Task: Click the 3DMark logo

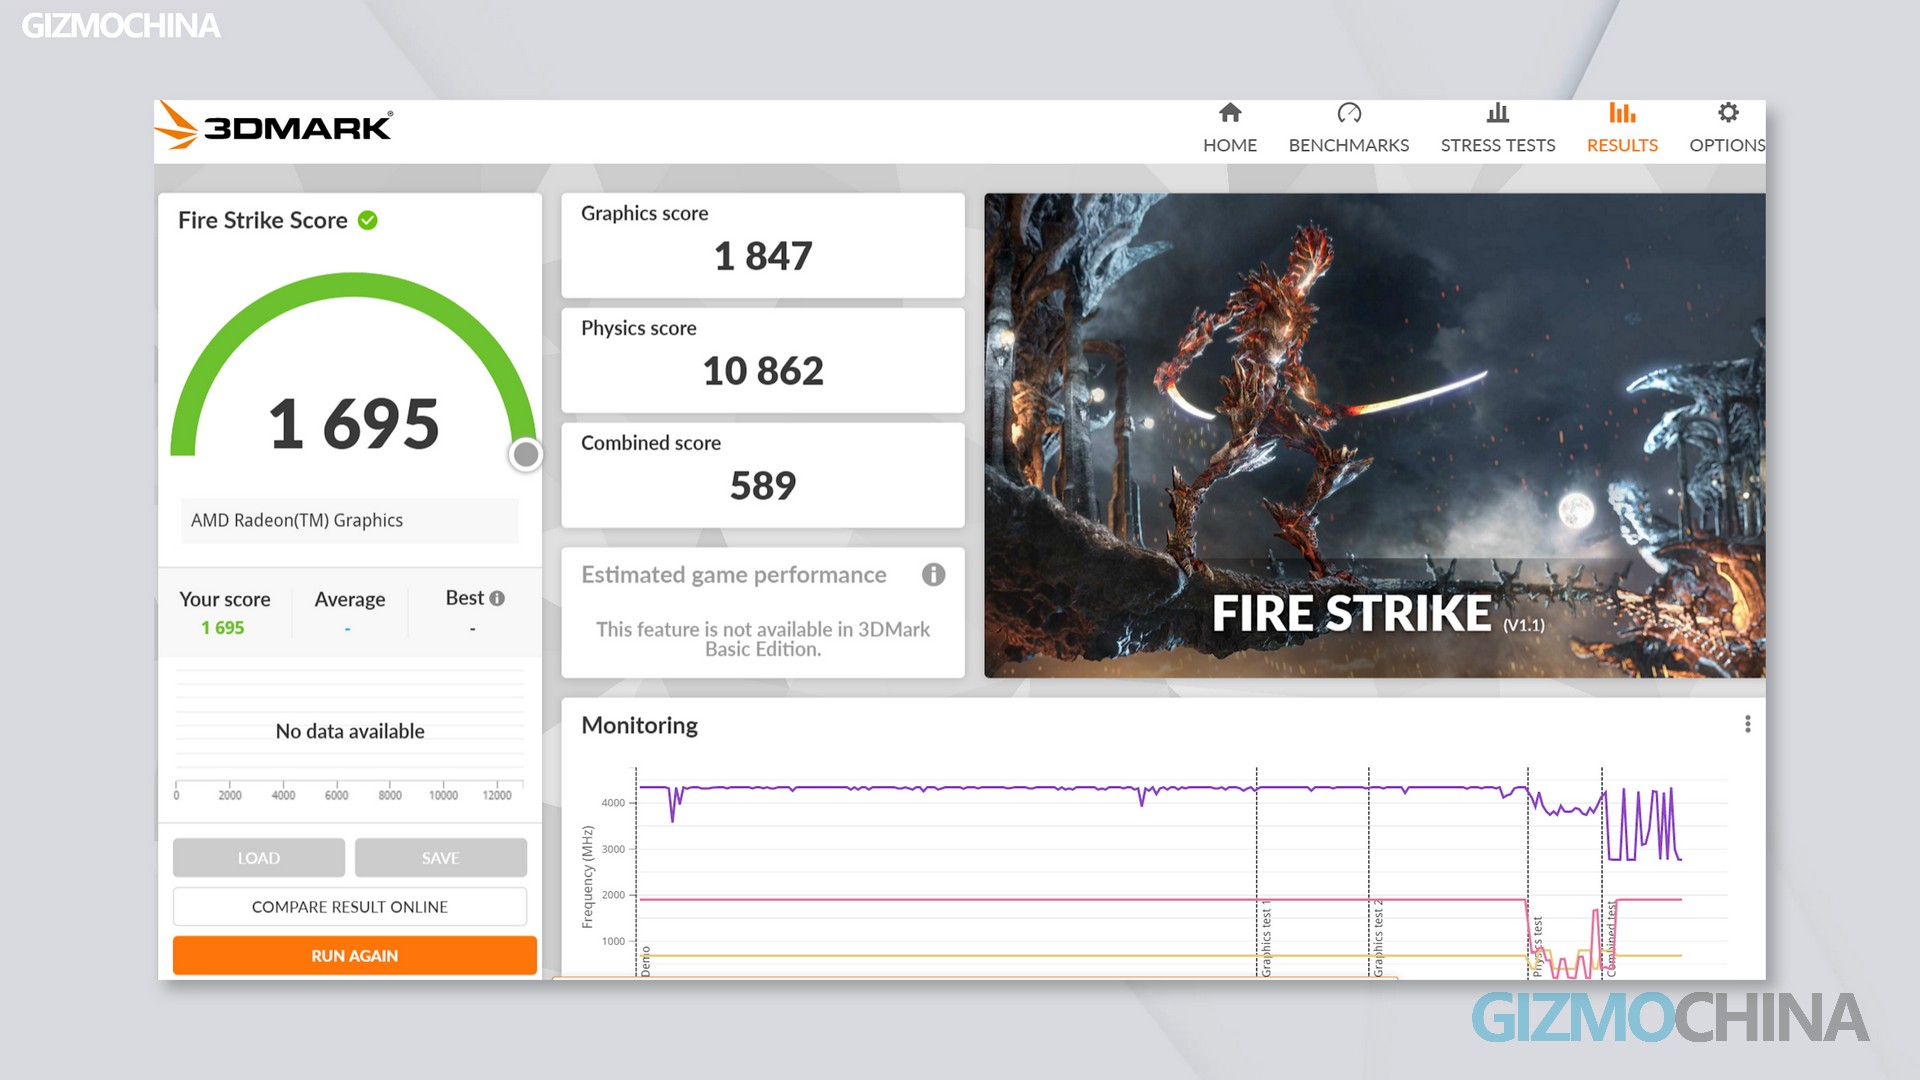Action: point(275,127)
